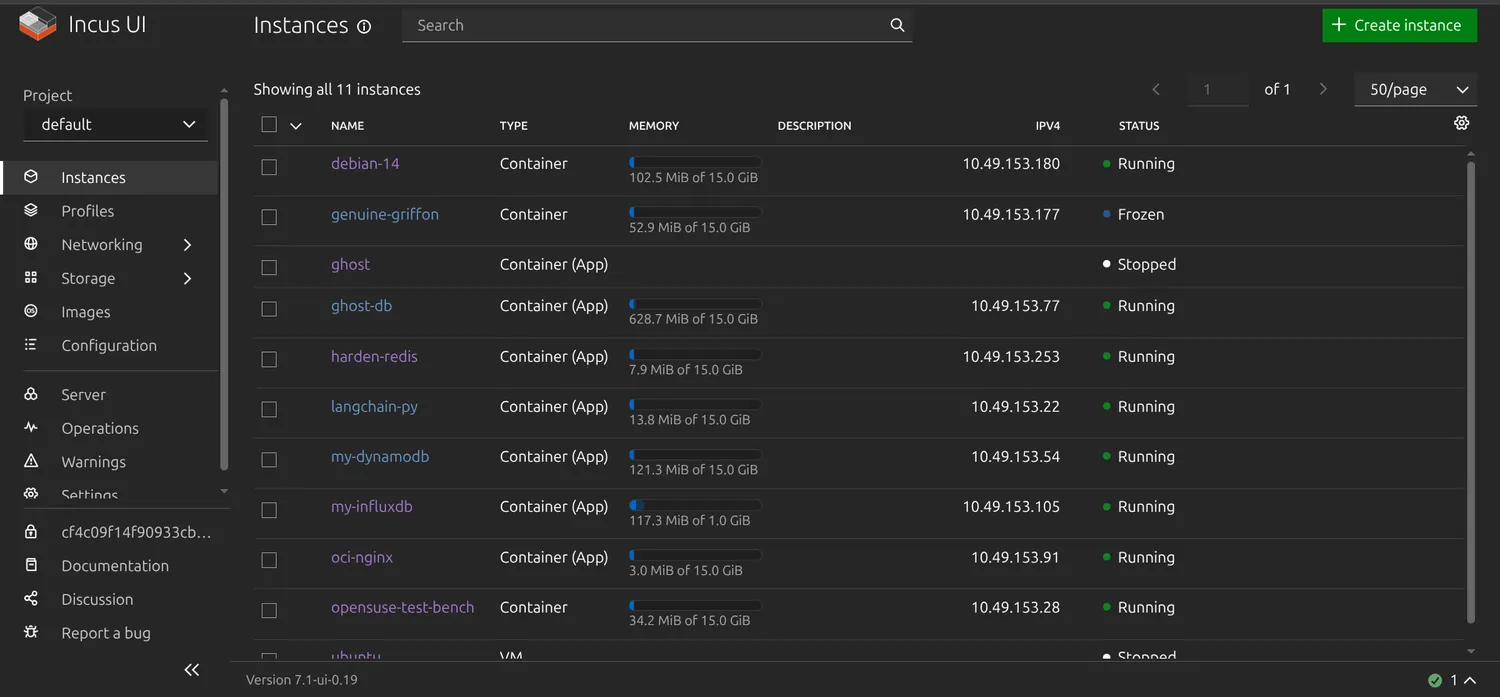Click the Frozen status of genuine-griffon
The image size is (1500, 697).
click(x=1141, y=214)
